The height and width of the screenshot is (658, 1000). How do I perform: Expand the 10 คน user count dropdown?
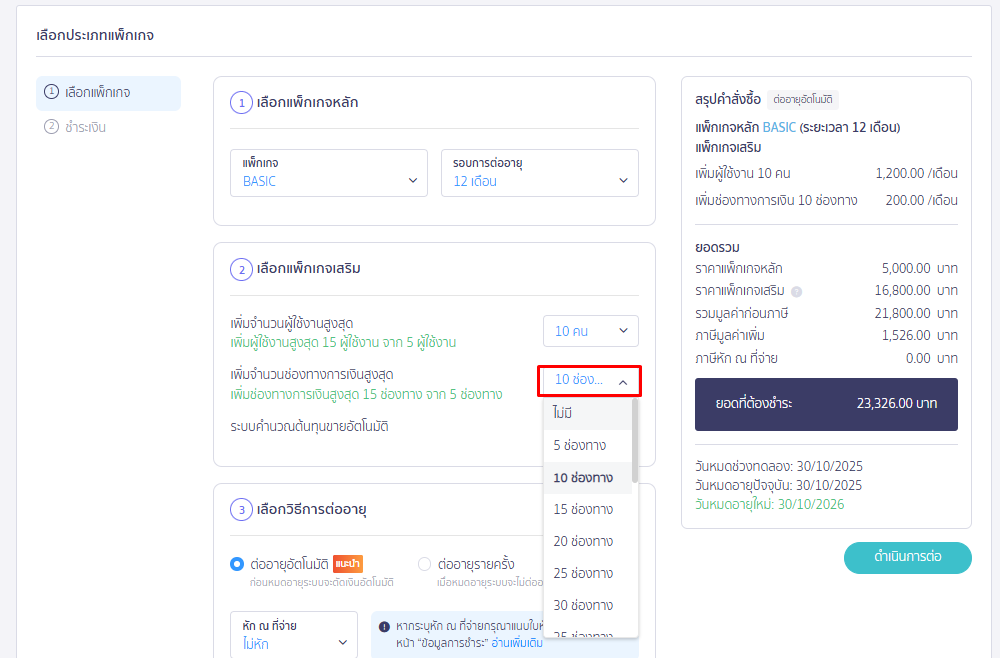[590, 331]
